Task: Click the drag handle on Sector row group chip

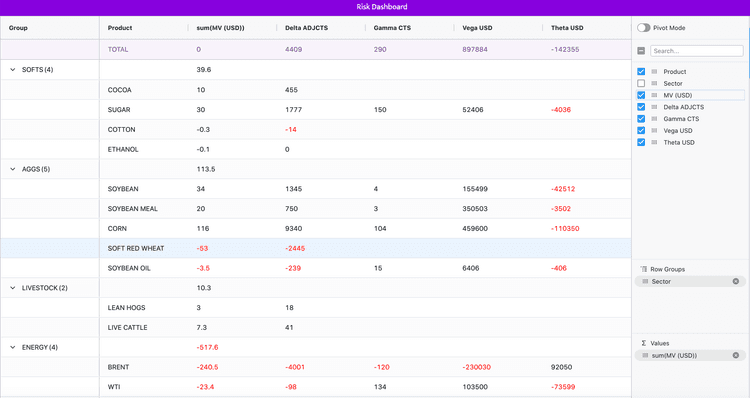Action: click(x=645, y=281)
